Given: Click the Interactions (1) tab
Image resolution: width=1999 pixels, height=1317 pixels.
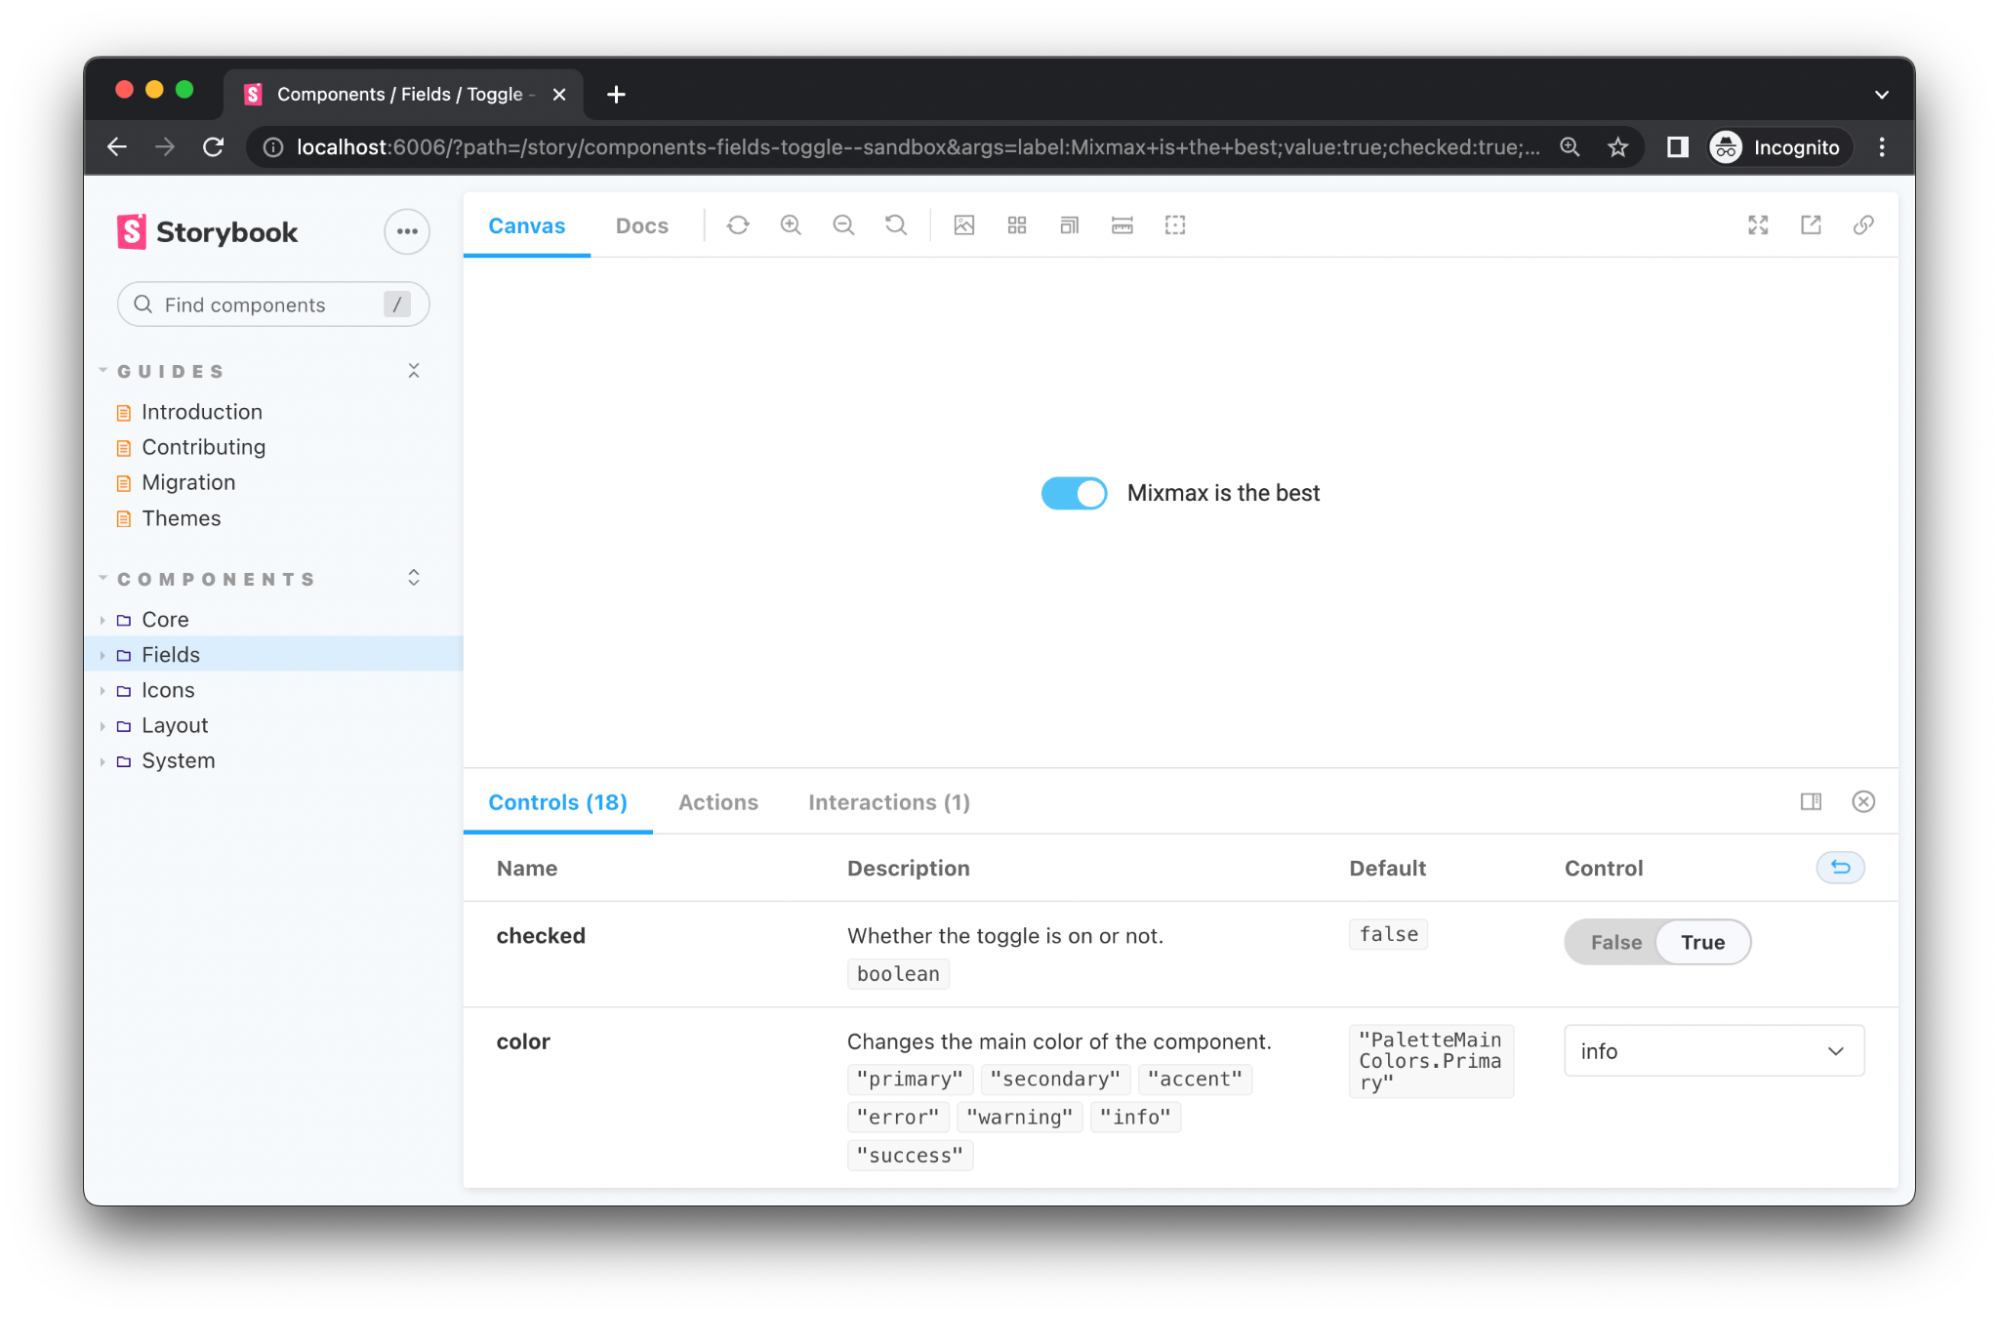Looking at the screenshot, I should (889, 801).
